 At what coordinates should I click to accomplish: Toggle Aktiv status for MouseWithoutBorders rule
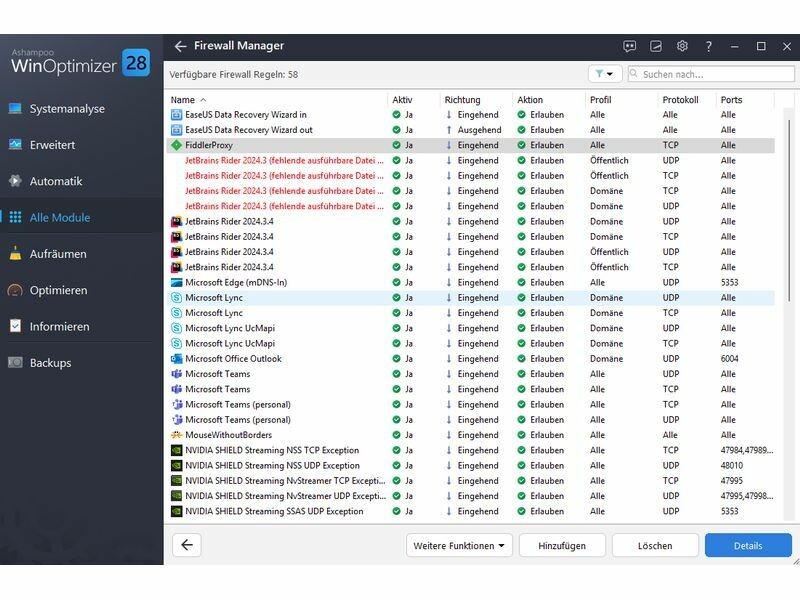coord(397,435)
